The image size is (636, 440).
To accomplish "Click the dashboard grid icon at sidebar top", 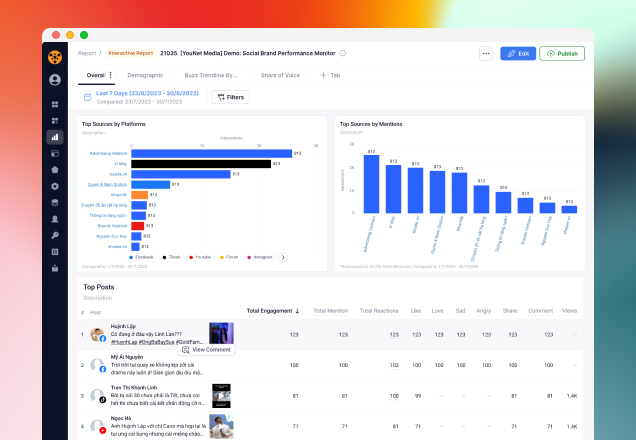I will point(54,104).
